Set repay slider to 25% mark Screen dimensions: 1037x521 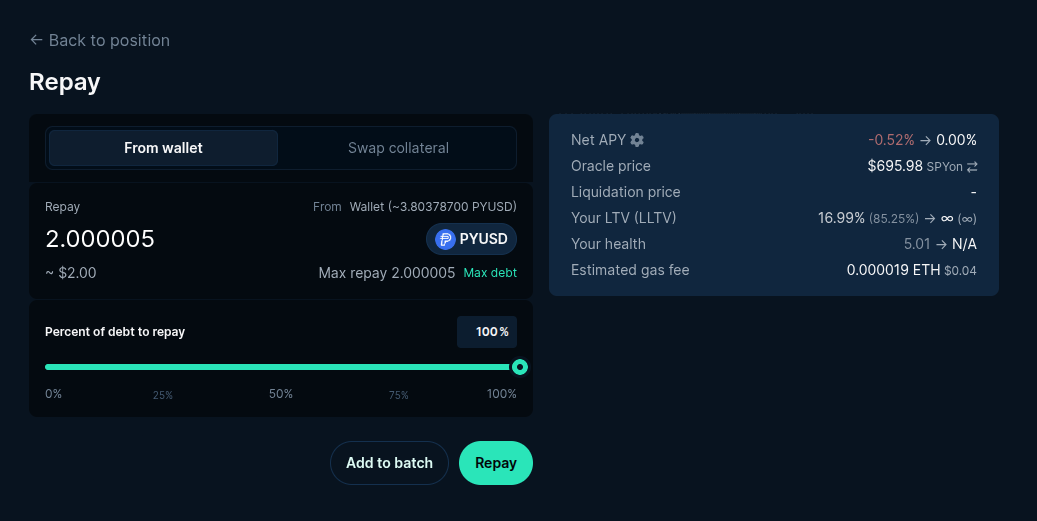163,367
